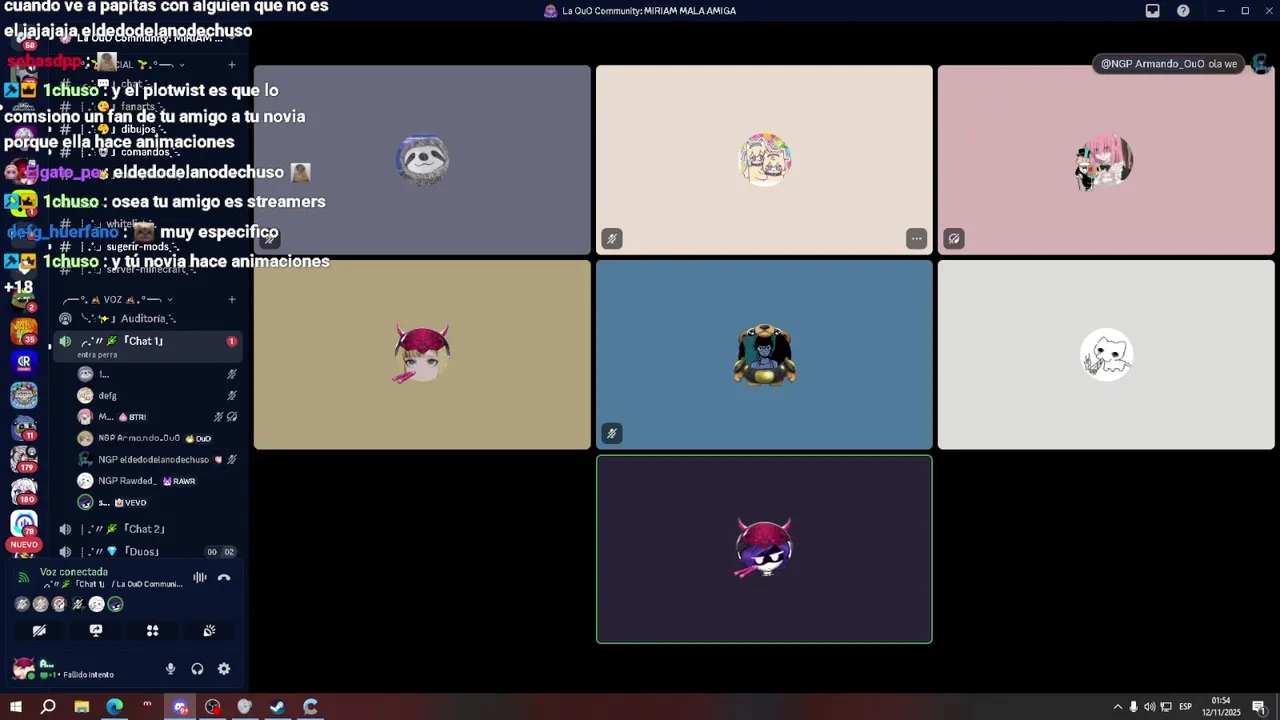Open the blue-background bear avatar tile

coord(764,355)
